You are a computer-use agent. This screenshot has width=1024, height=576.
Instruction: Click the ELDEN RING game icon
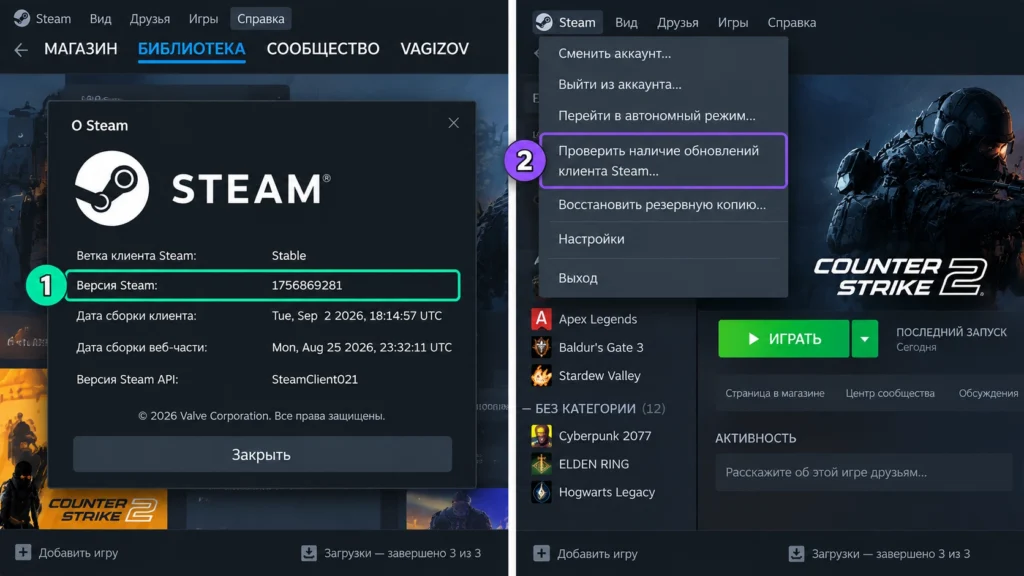[541, 464]
